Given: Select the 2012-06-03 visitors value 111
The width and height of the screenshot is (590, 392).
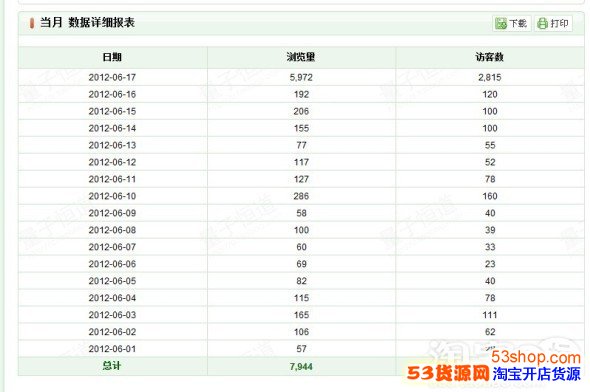Looking at the screenshot, I should 490,315.
